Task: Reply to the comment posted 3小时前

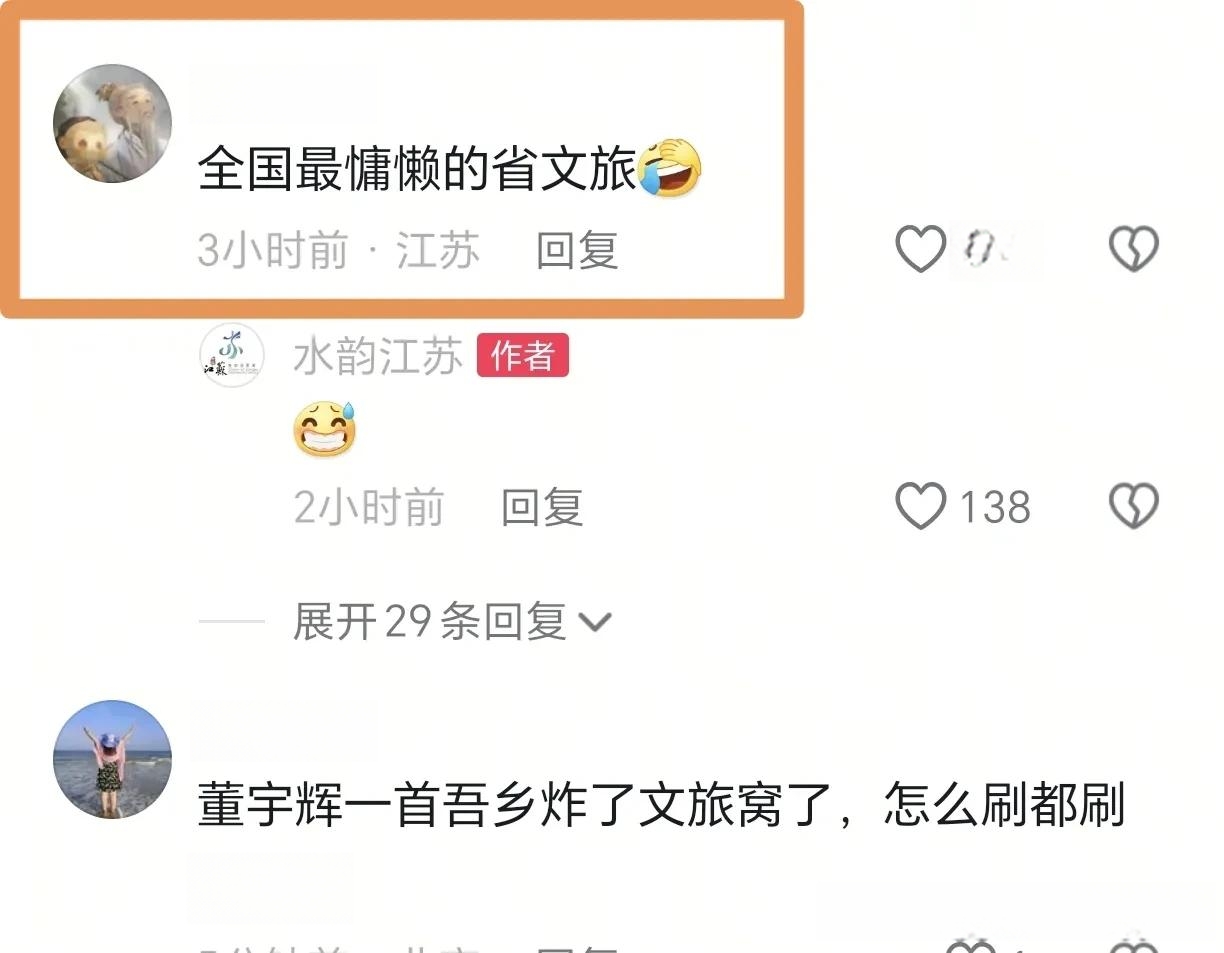Action: (577, 250)
